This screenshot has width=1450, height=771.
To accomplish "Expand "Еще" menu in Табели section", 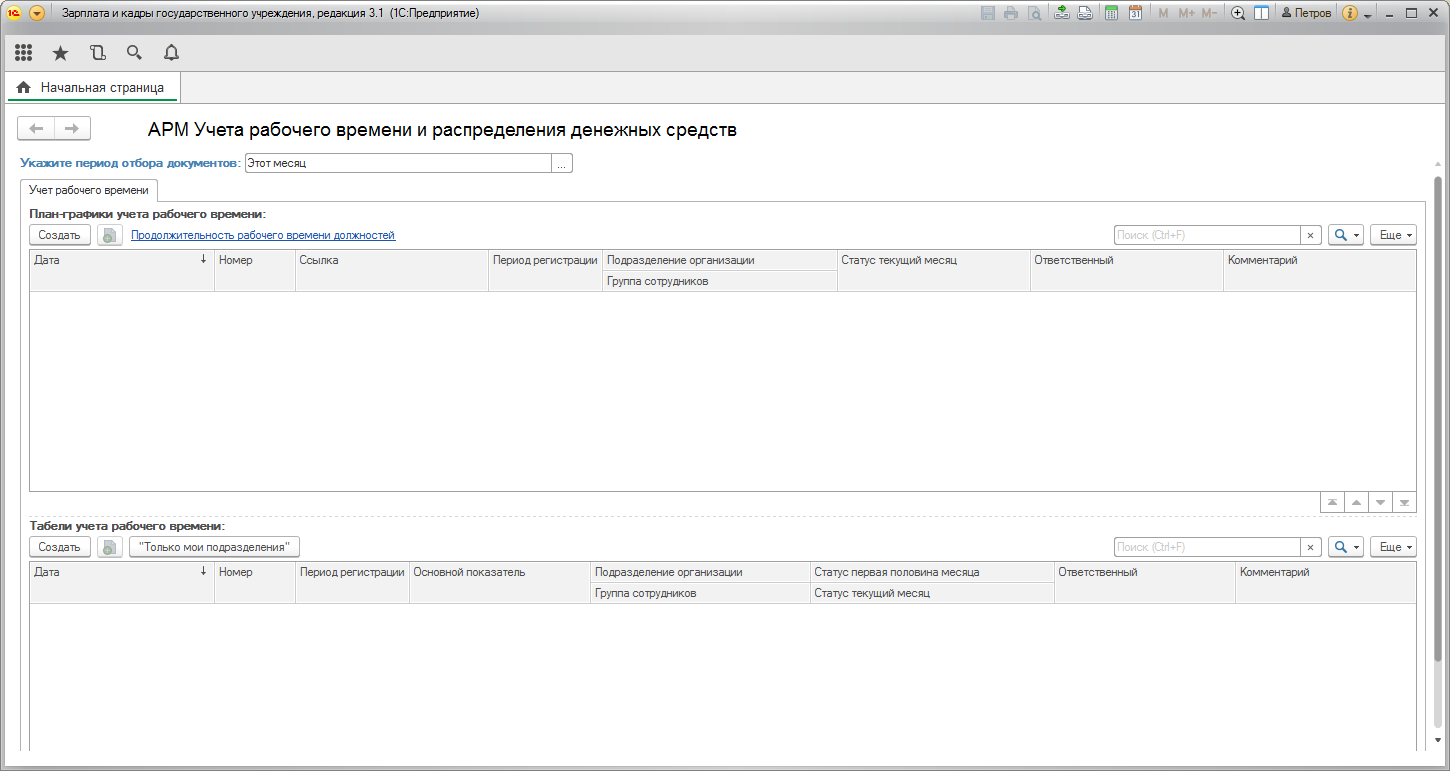I will 1393,547.
